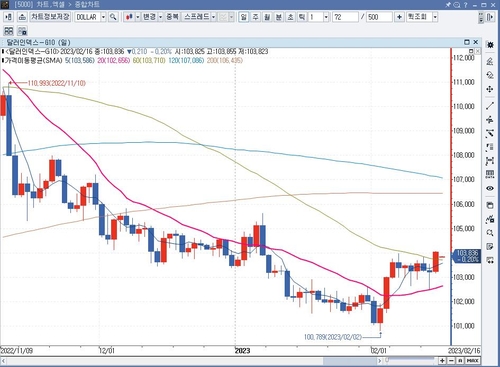Select the horizontal line cross tool
This screenshot has width=500, height=367.
tap(490, 120)
